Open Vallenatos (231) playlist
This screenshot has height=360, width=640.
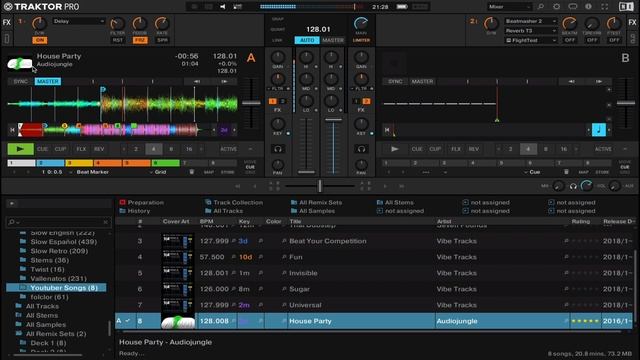[58, 278]
